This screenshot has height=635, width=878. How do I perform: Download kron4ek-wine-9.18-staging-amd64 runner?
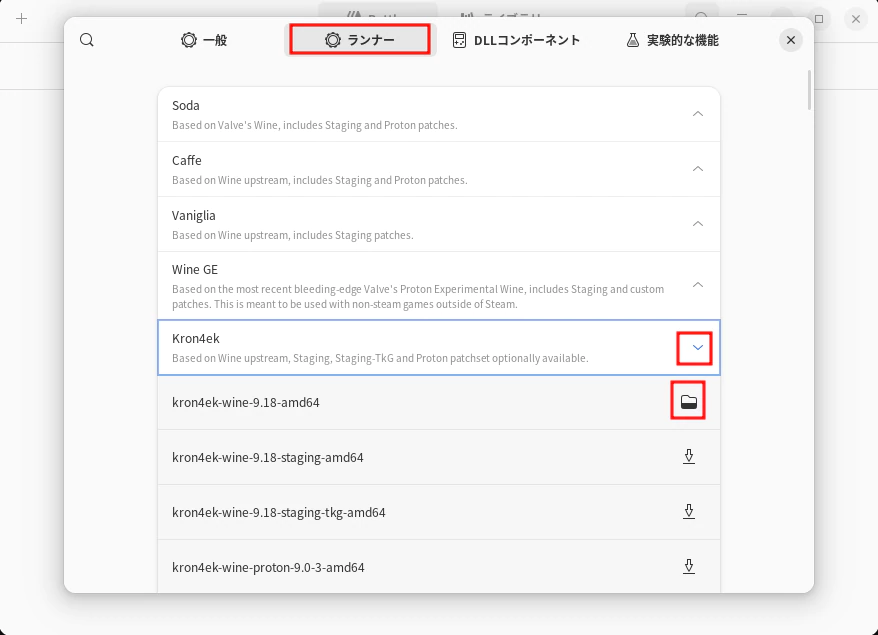coord(688,457)
